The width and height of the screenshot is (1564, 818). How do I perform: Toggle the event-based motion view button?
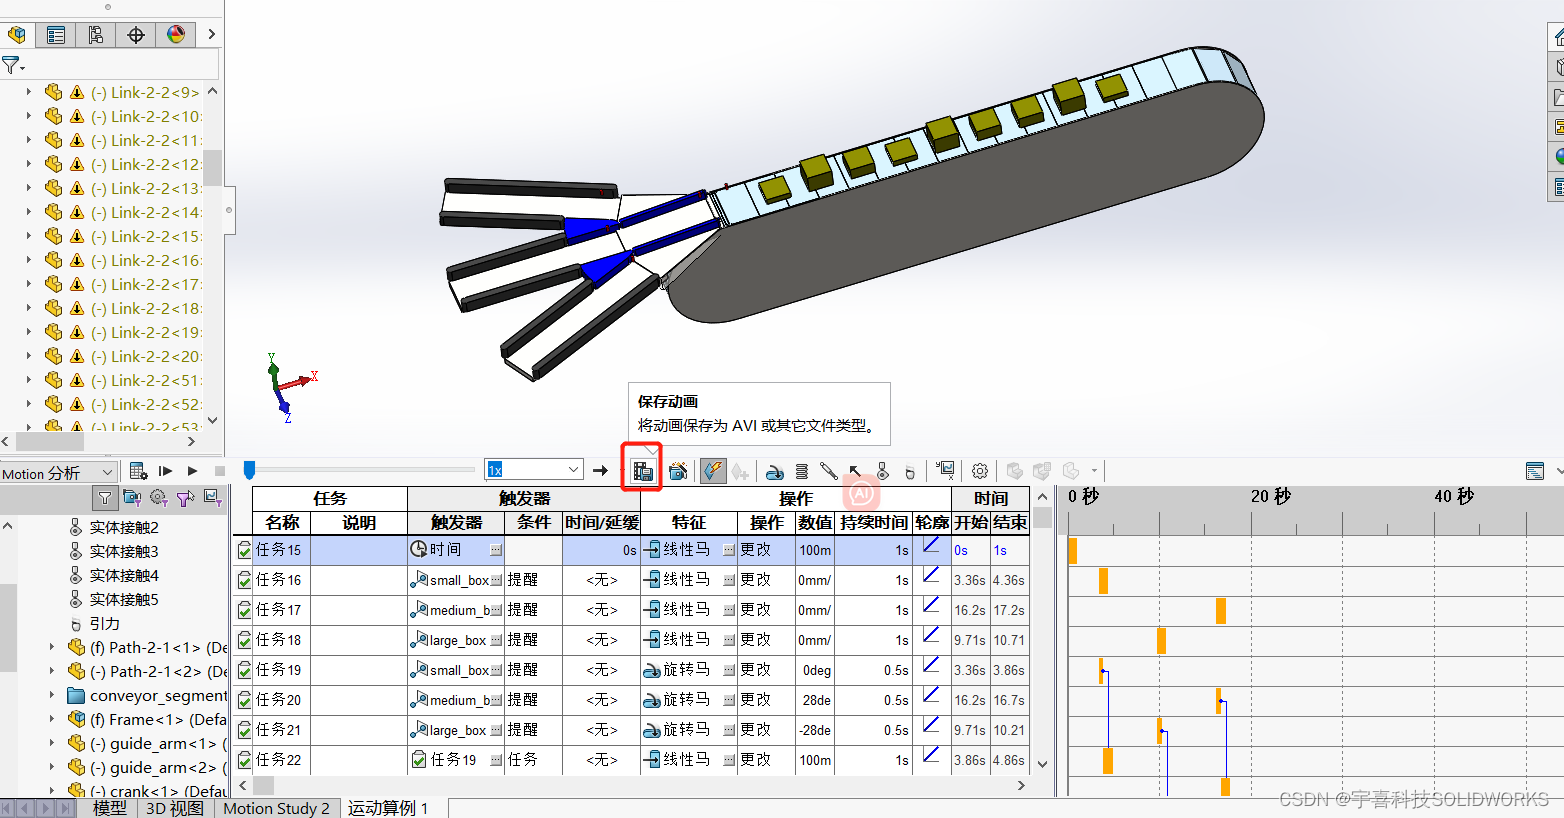713,471
